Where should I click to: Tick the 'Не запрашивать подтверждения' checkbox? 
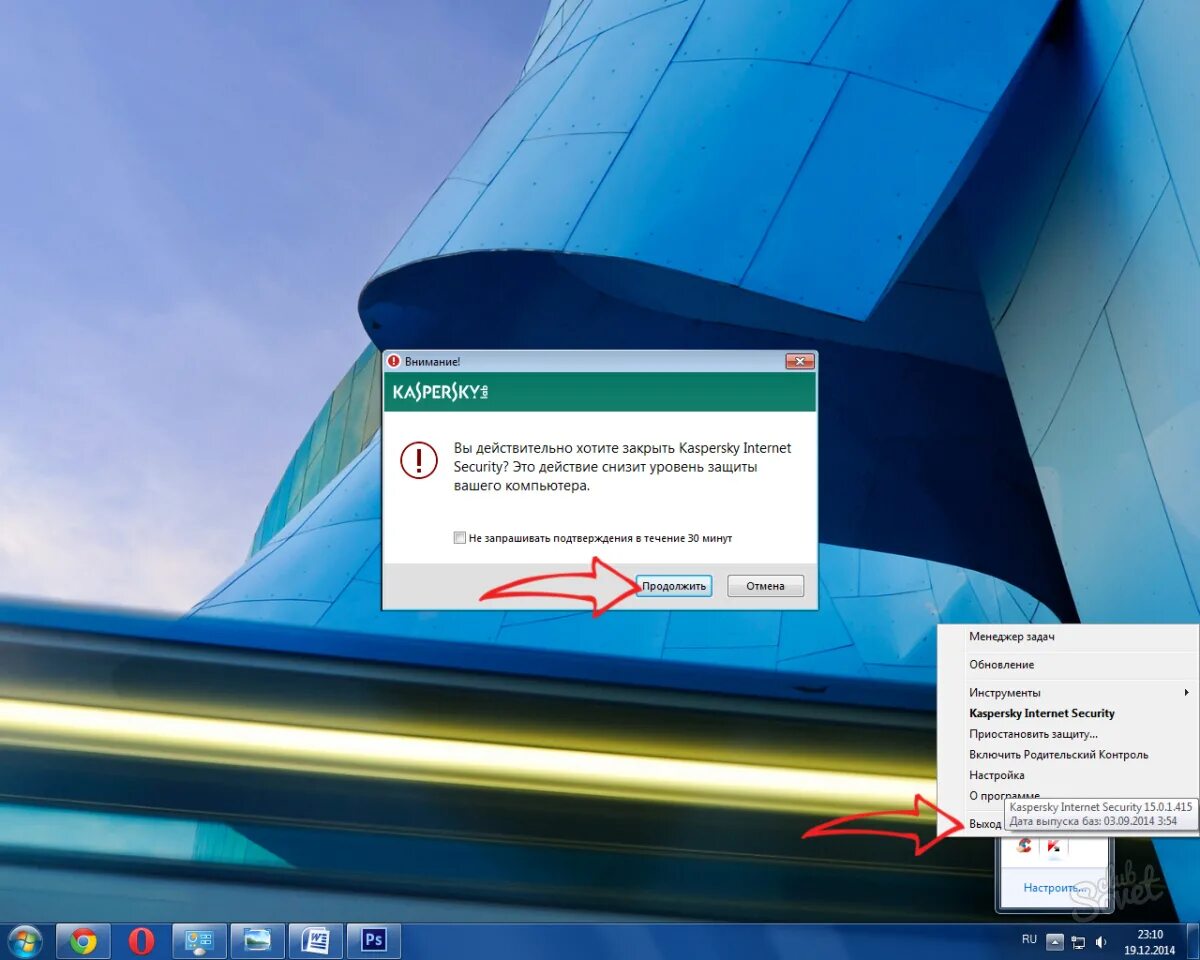[x=460, y=538]
